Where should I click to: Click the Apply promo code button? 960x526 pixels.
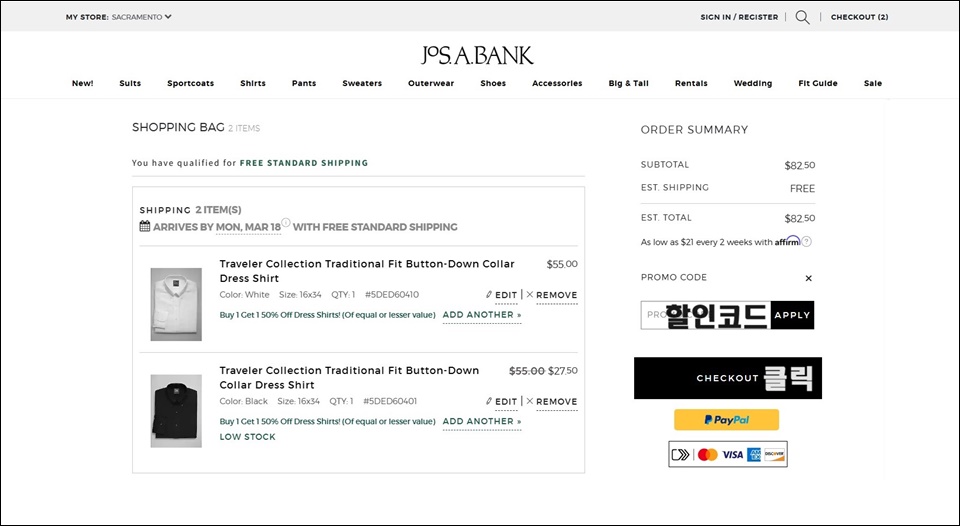[x=792, y=315]
